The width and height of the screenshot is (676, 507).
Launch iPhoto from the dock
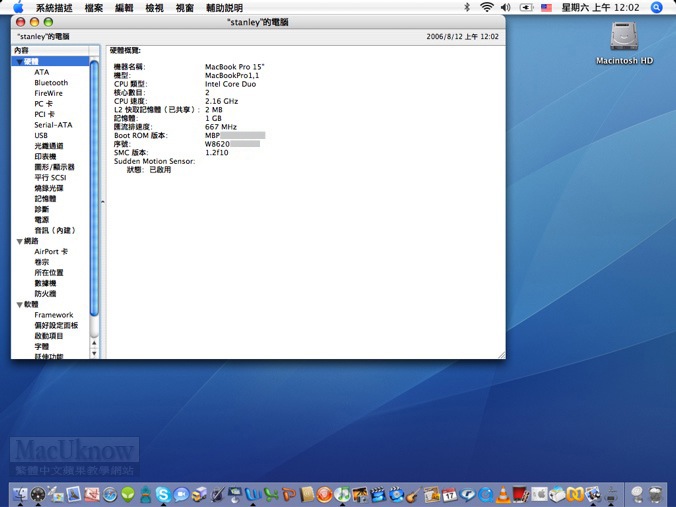pyautogui.click(x=360, y=494)
